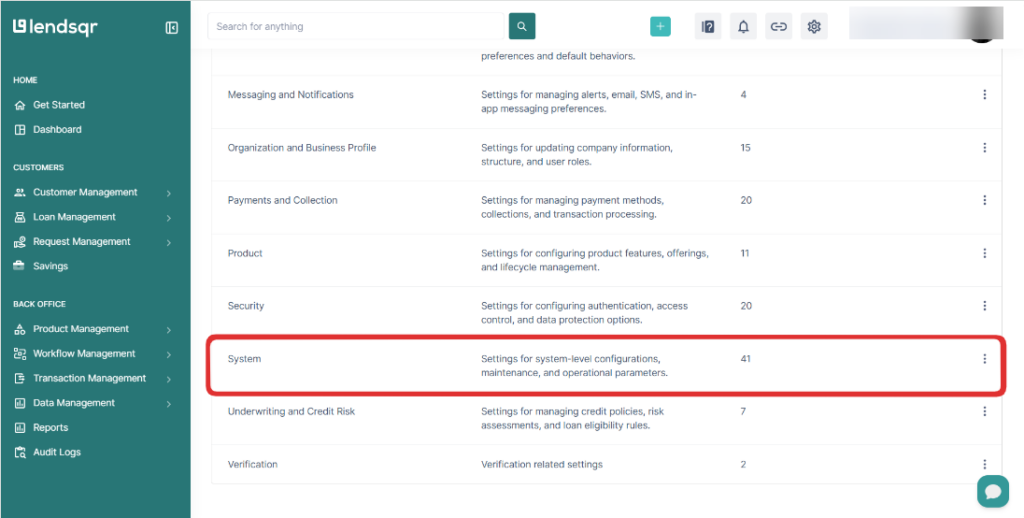Open the blurred user profile area

[x=926, y=24]
